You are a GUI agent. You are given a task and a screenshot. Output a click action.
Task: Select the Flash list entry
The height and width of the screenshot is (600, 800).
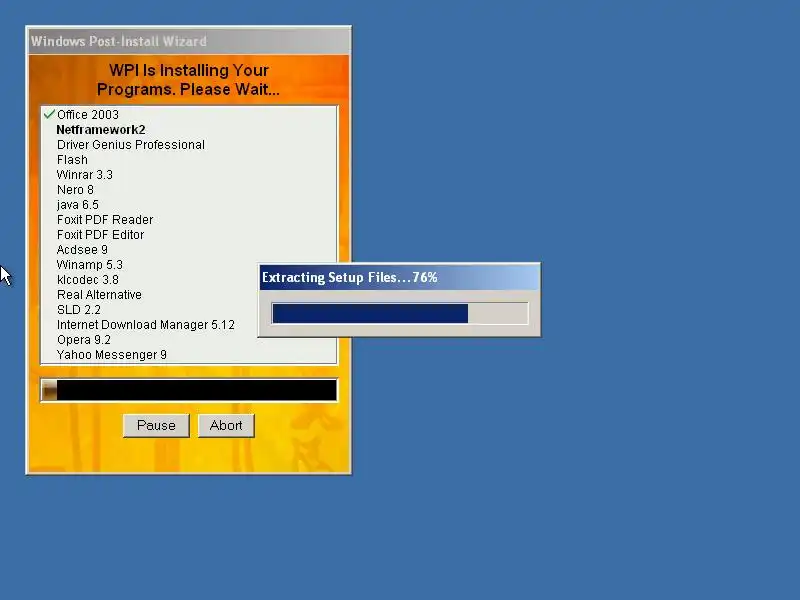pos(72,160)
